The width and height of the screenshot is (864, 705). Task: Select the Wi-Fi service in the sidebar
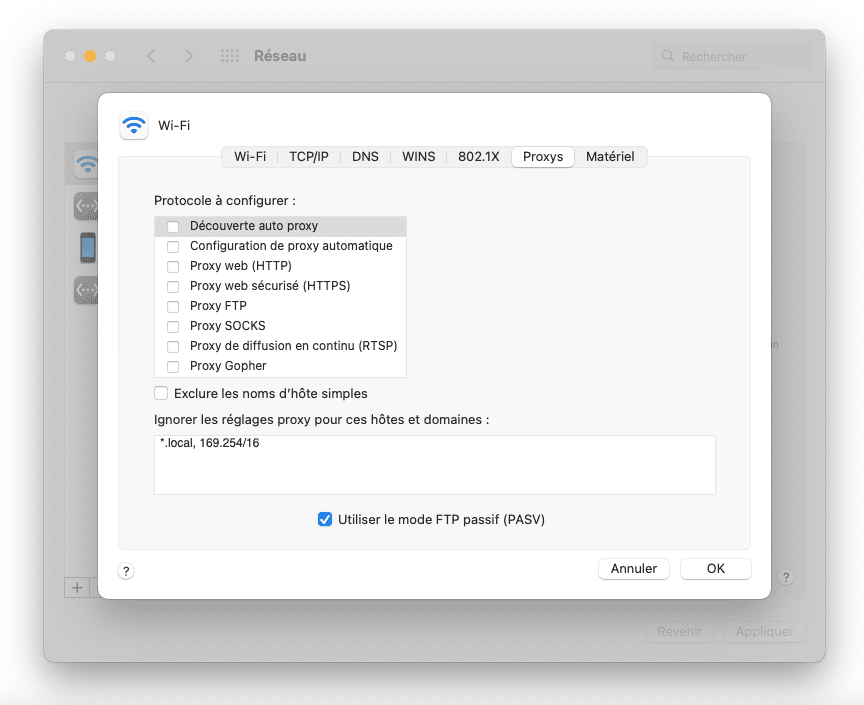click(86, 164)
